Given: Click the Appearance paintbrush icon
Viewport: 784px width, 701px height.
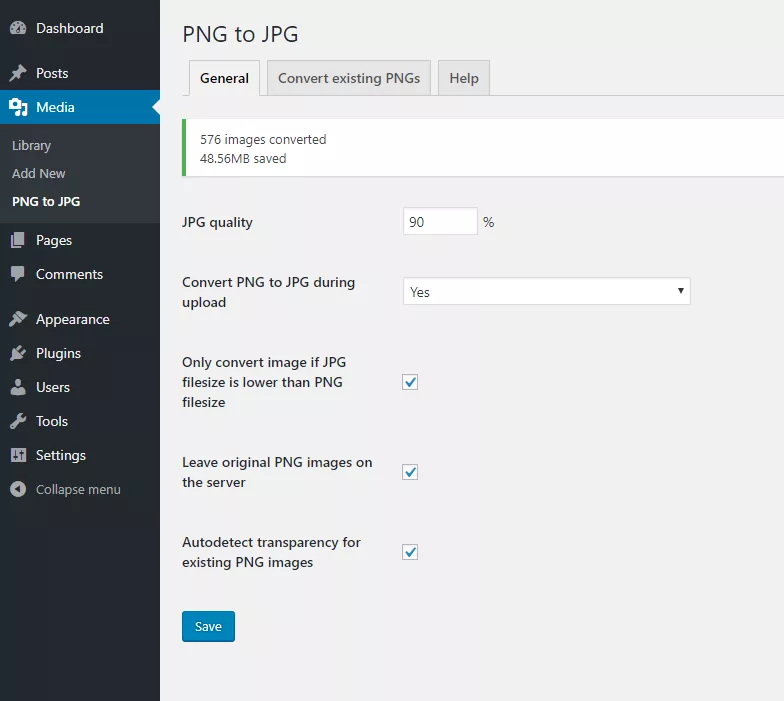Looking at the screenshot, I should 18,319.
